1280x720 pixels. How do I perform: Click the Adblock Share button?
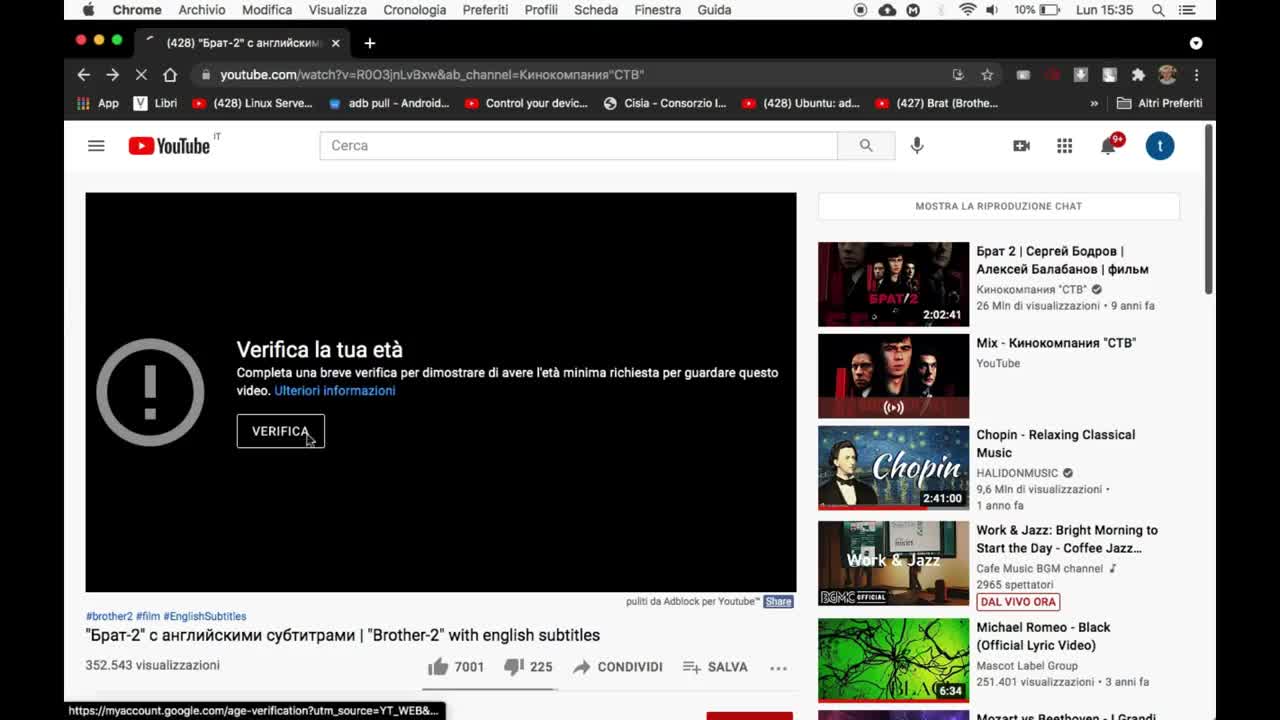(x=778, y=601)
